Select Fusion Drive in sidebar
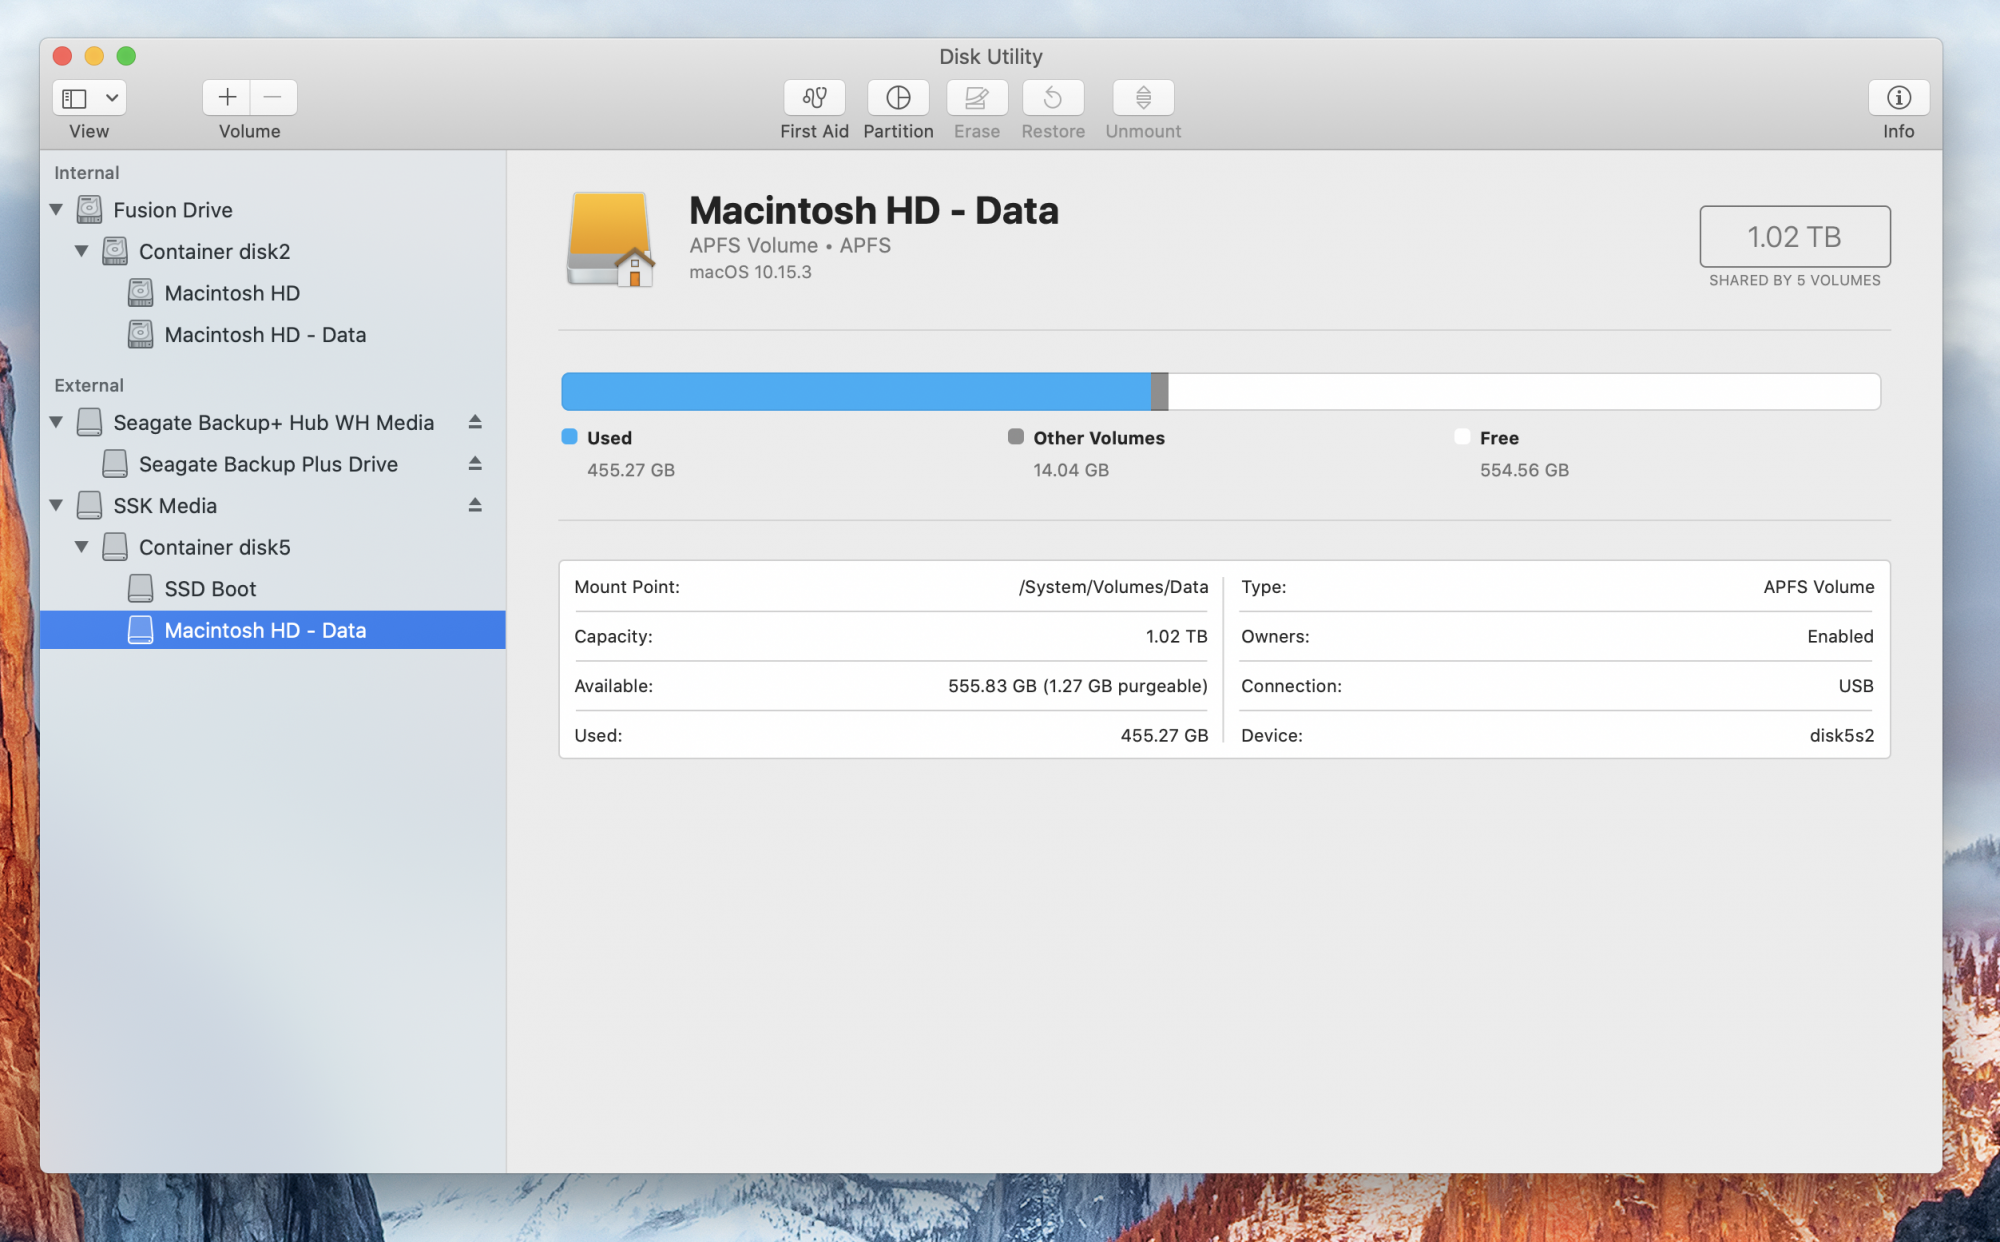This screenshot has width=2000, height=1242. tap(273, 210)
